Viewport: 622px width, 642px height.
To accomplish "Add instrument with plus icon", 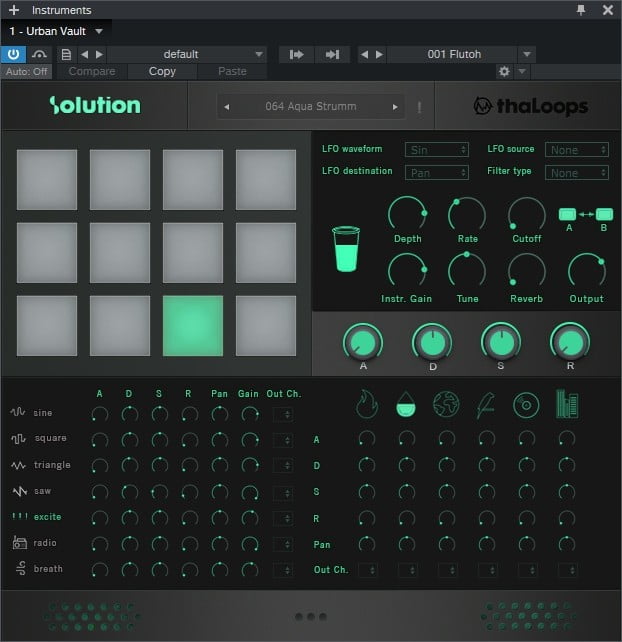I will tap(14, 10).
